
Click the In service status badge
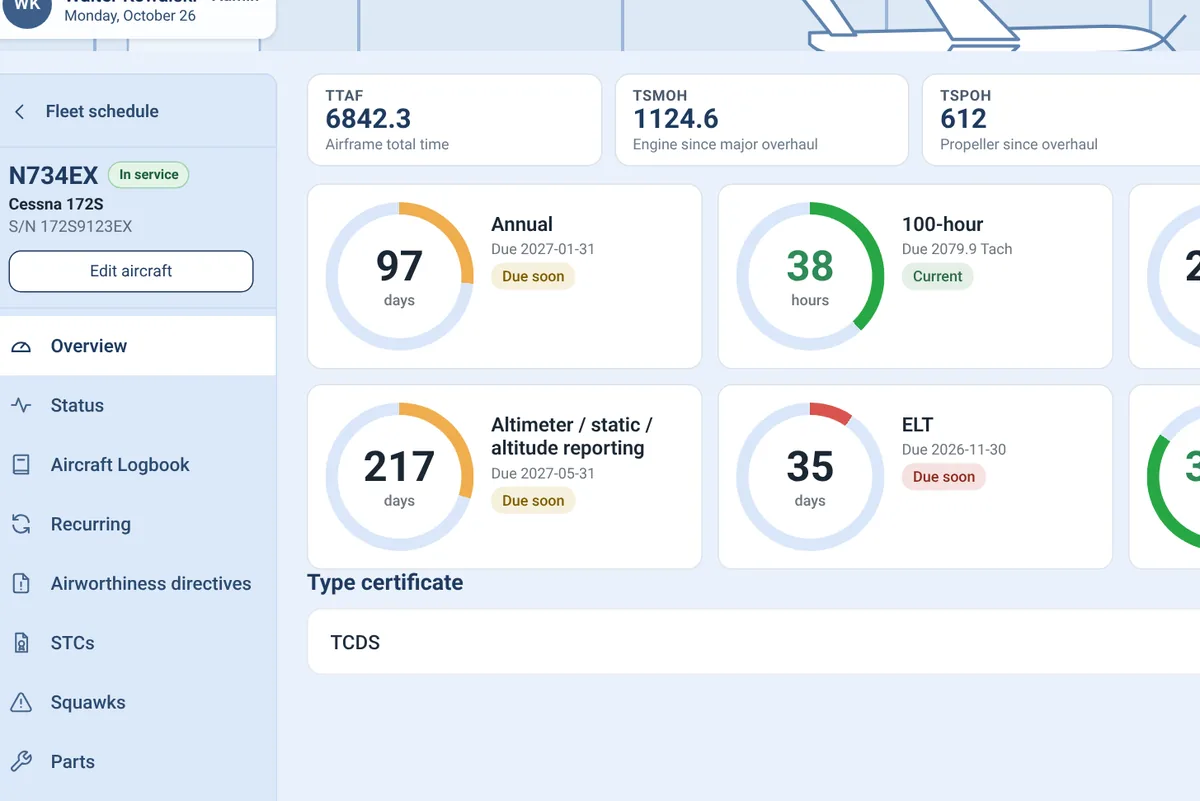148,175
